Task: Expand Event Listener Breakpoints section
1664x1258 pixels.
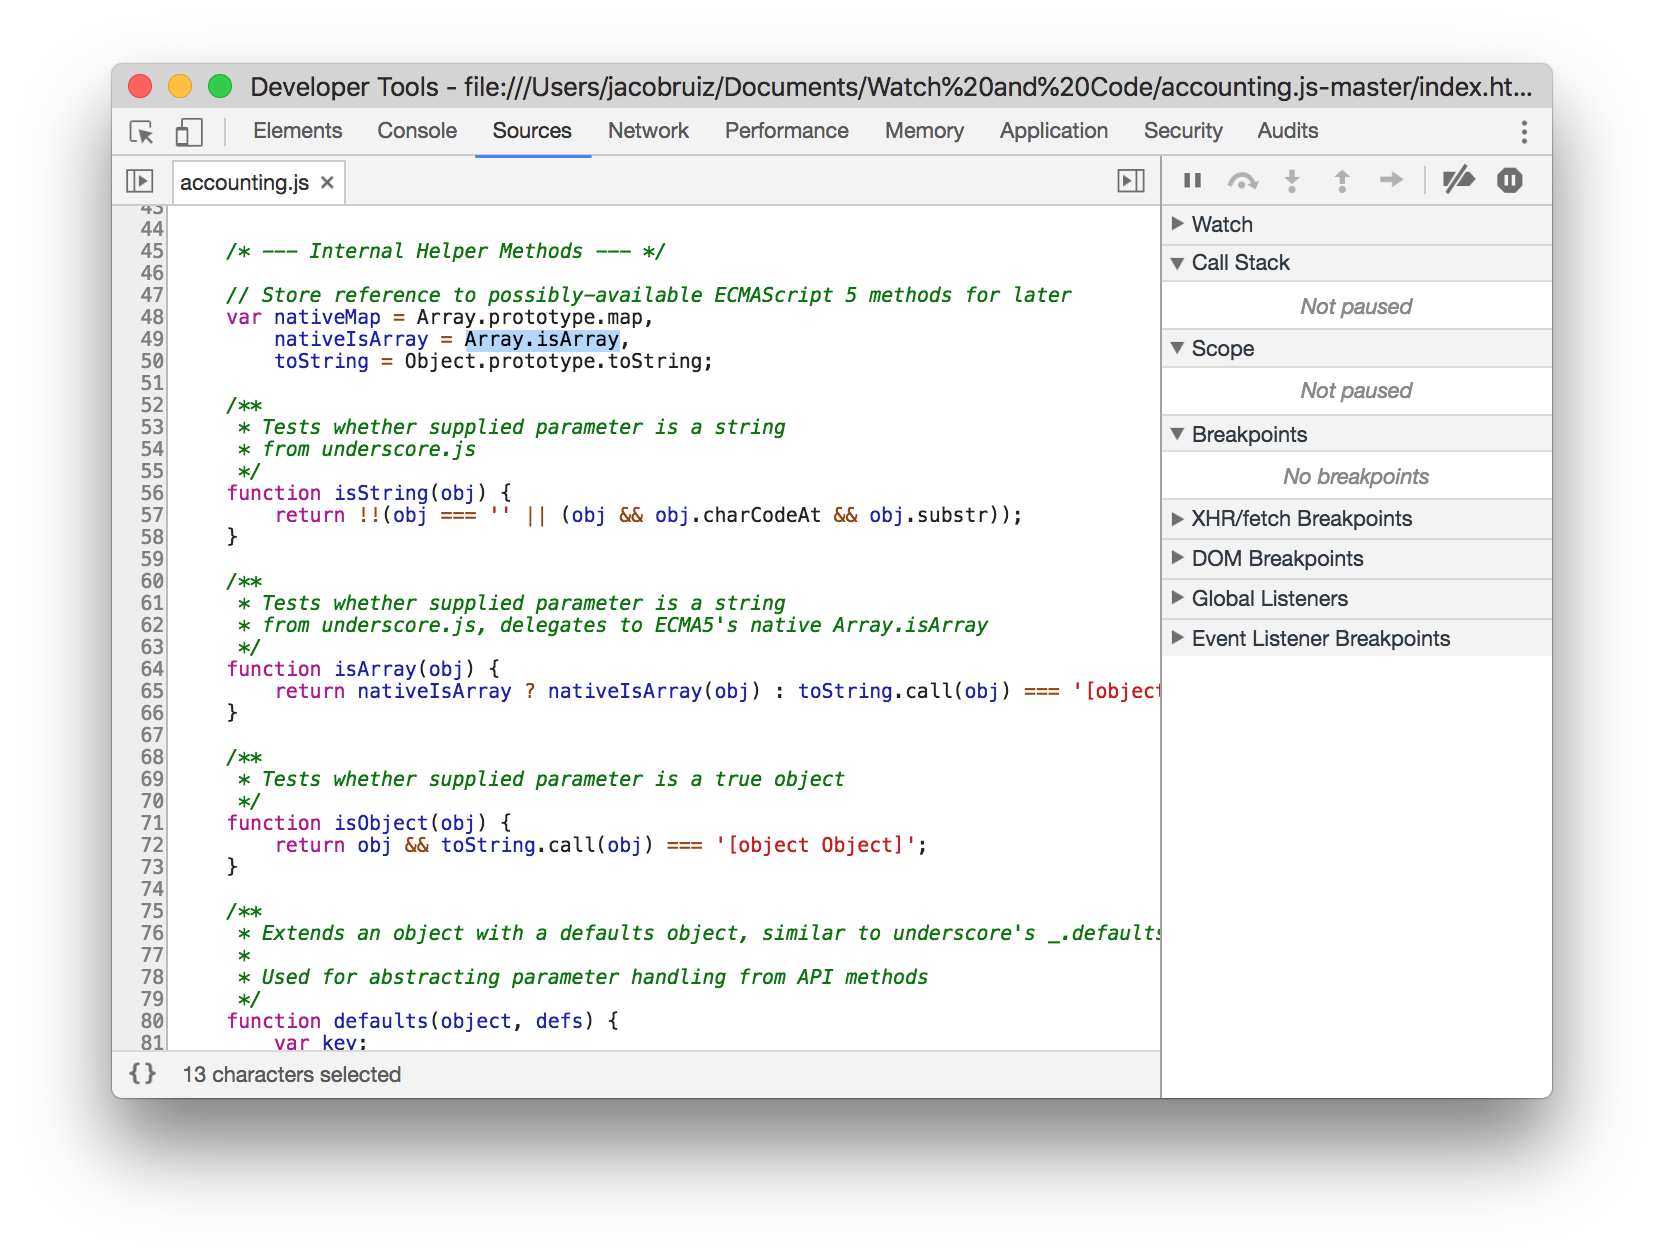Action: [1357, 639]
